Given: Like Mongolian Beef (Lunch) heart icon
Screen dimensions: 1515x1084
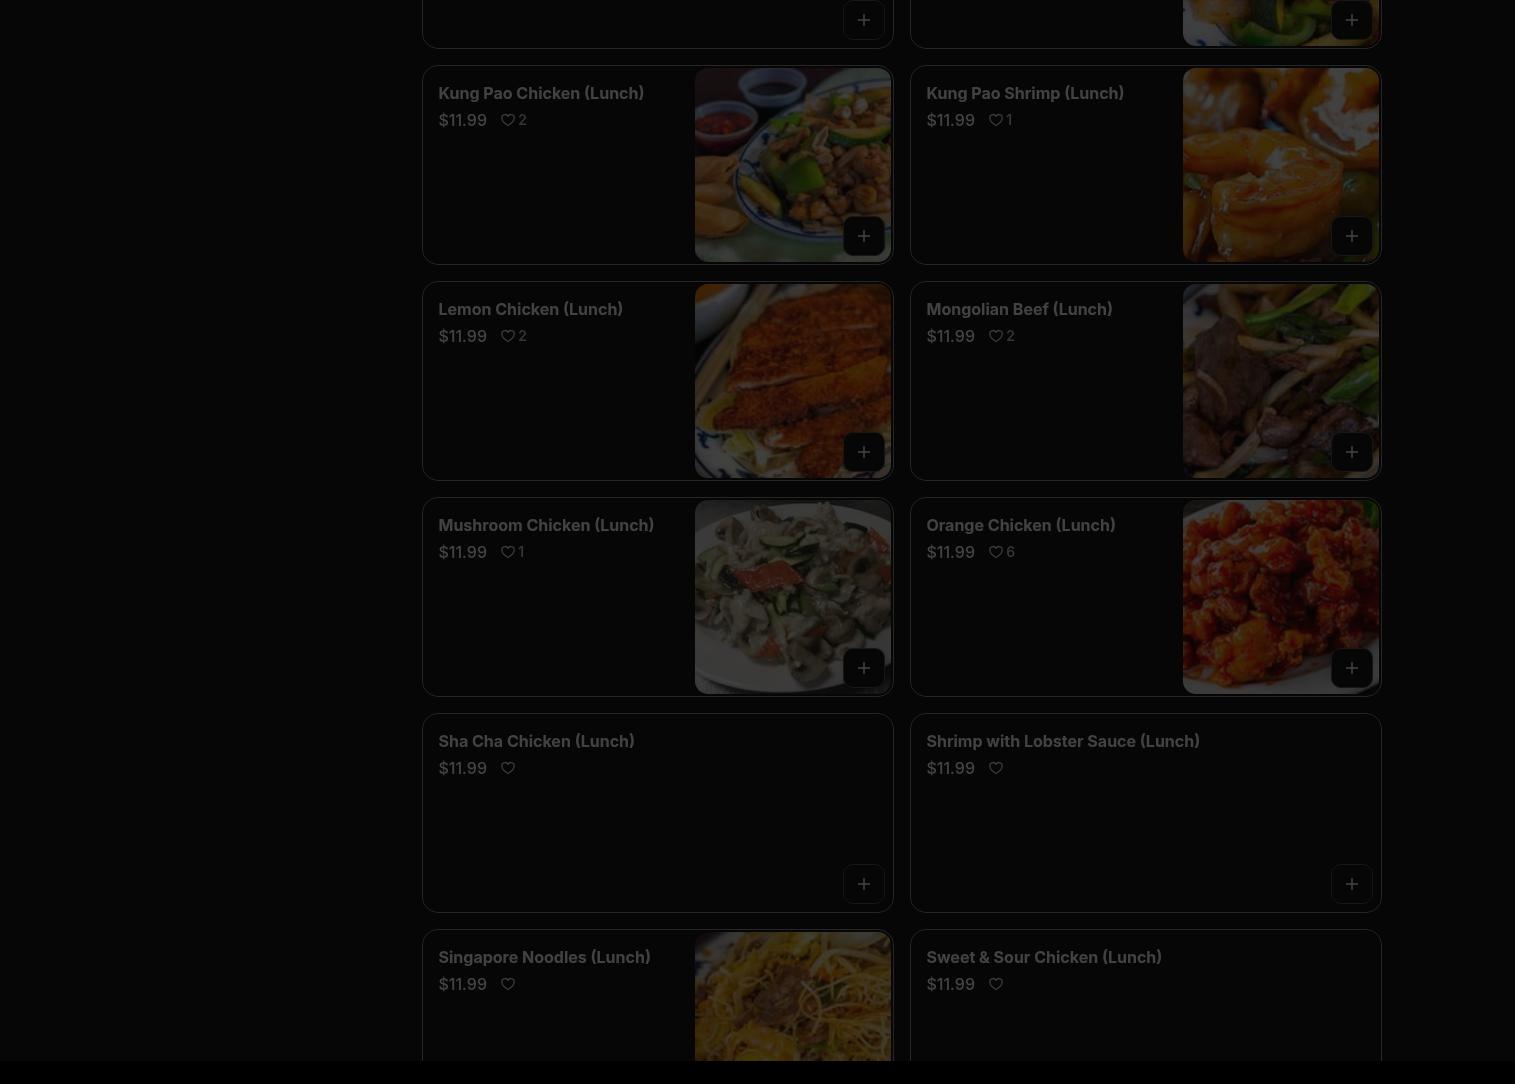Looking at the screenshot, I should click(995, 336).
